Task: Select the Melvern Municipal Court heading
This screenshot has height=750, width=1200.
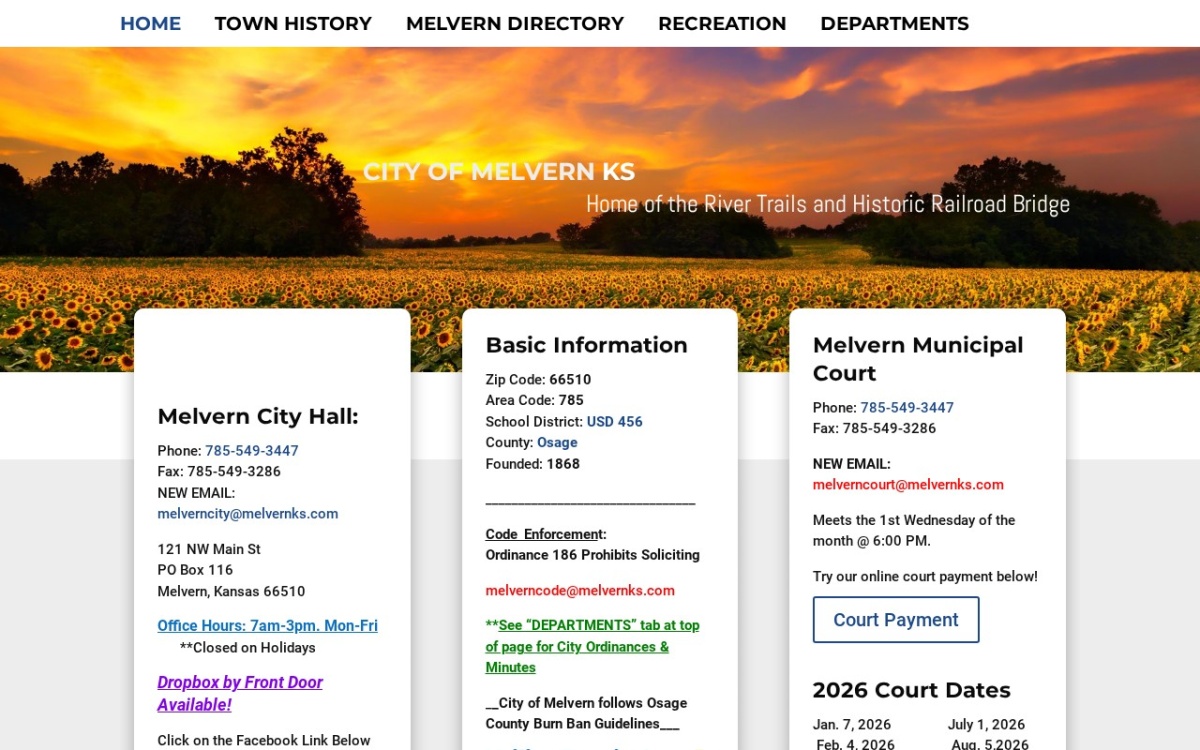Action: (918, 359)
